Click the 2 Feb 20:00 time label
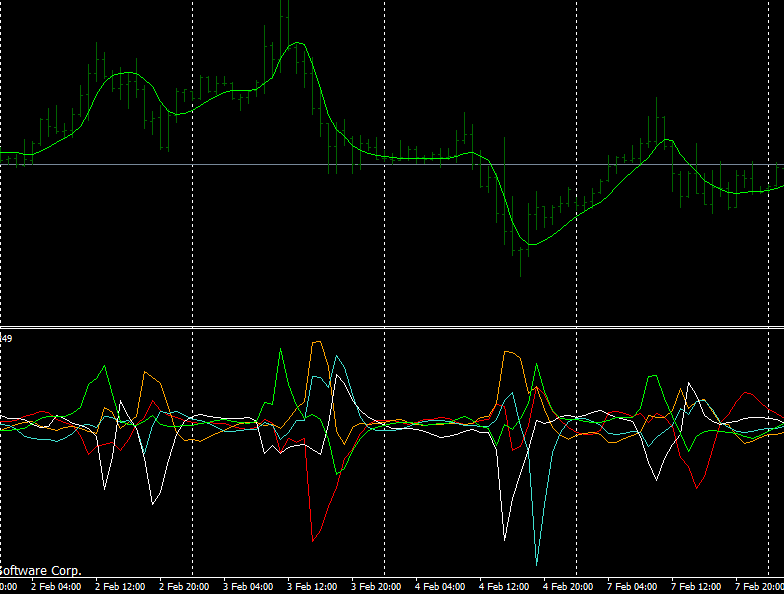Screen dimensions: 784x594 tap(184, 586)
